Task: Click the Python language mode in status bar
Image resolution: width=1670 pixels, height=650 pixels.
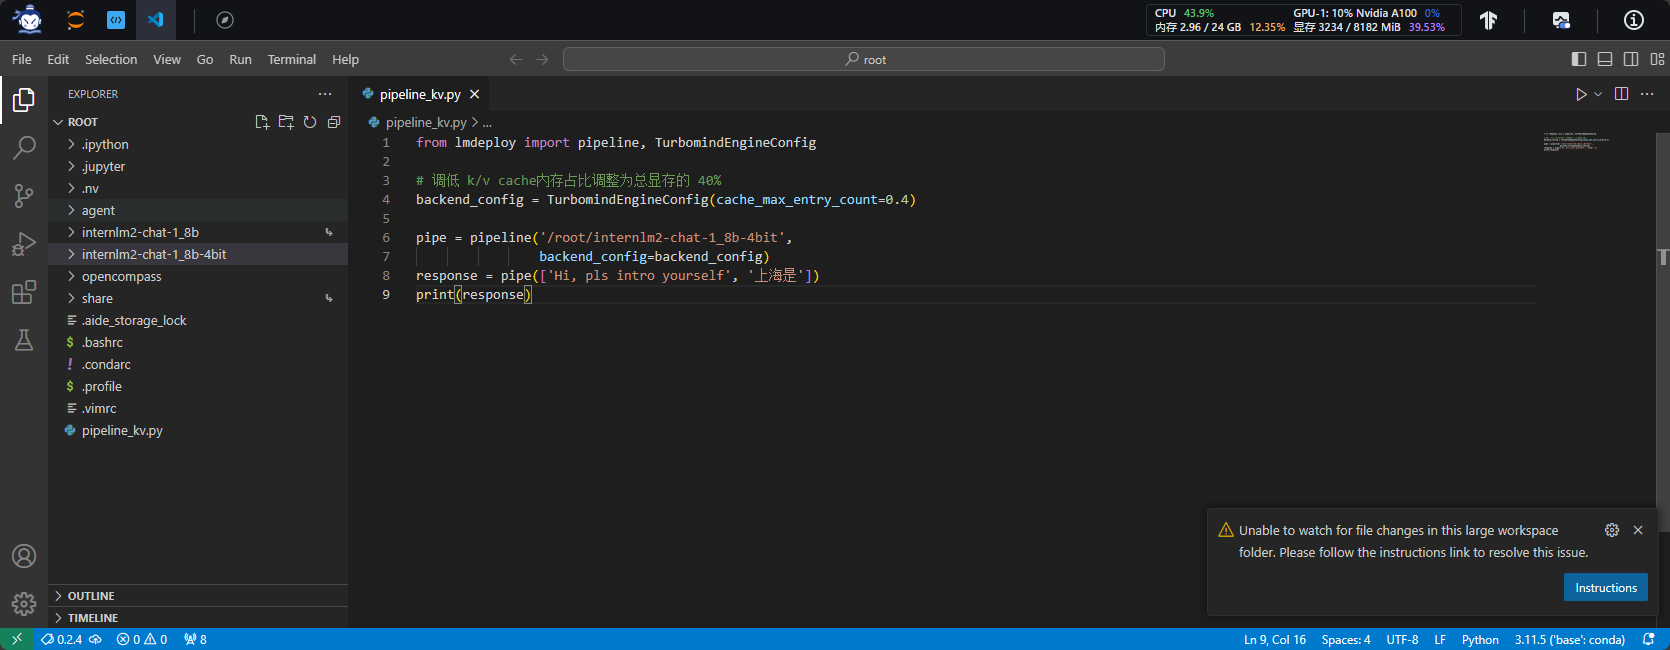Action: (x=1480, y=640)
